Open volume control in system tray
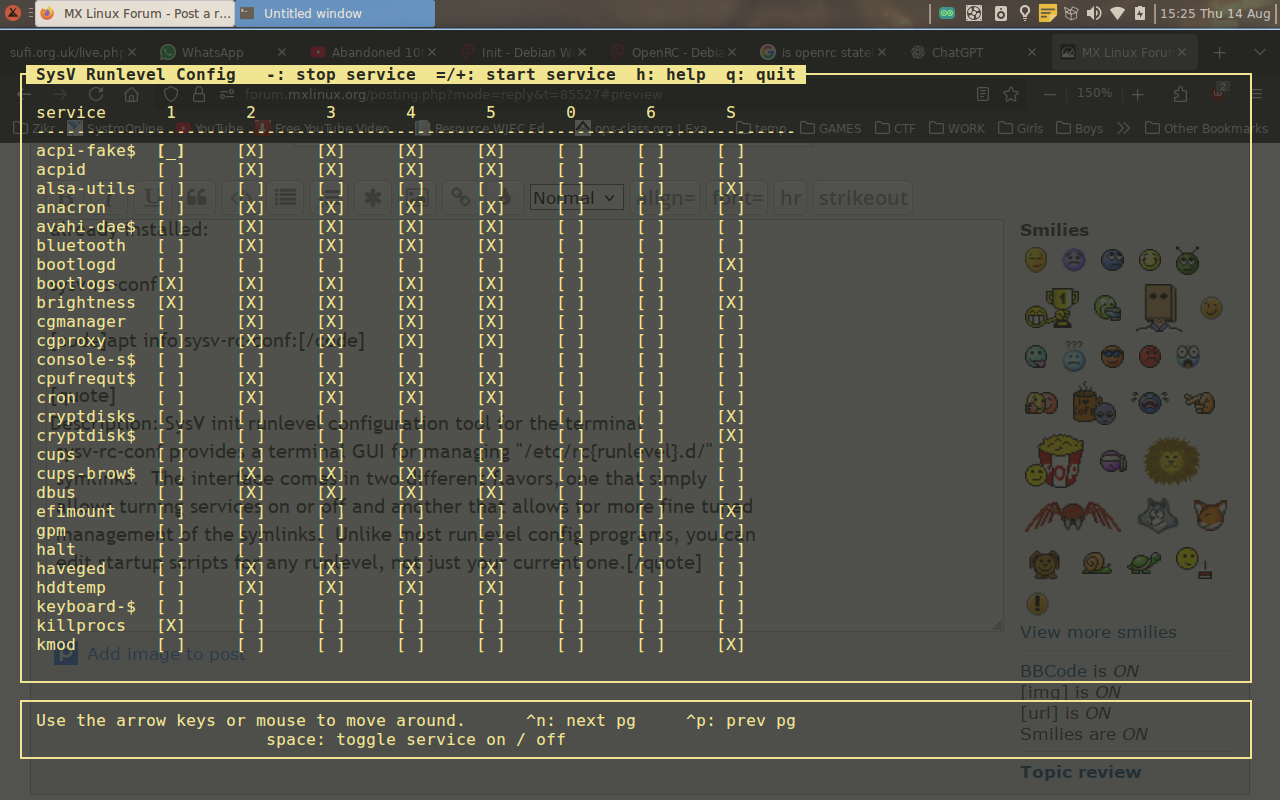This screenshot has width=1280, height=800. coord(1094,13)
